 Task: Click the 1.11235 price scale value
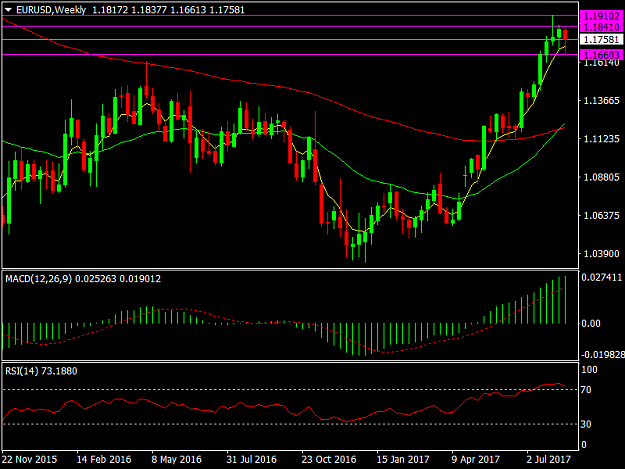pyautogui.click(x=601, y=139)
